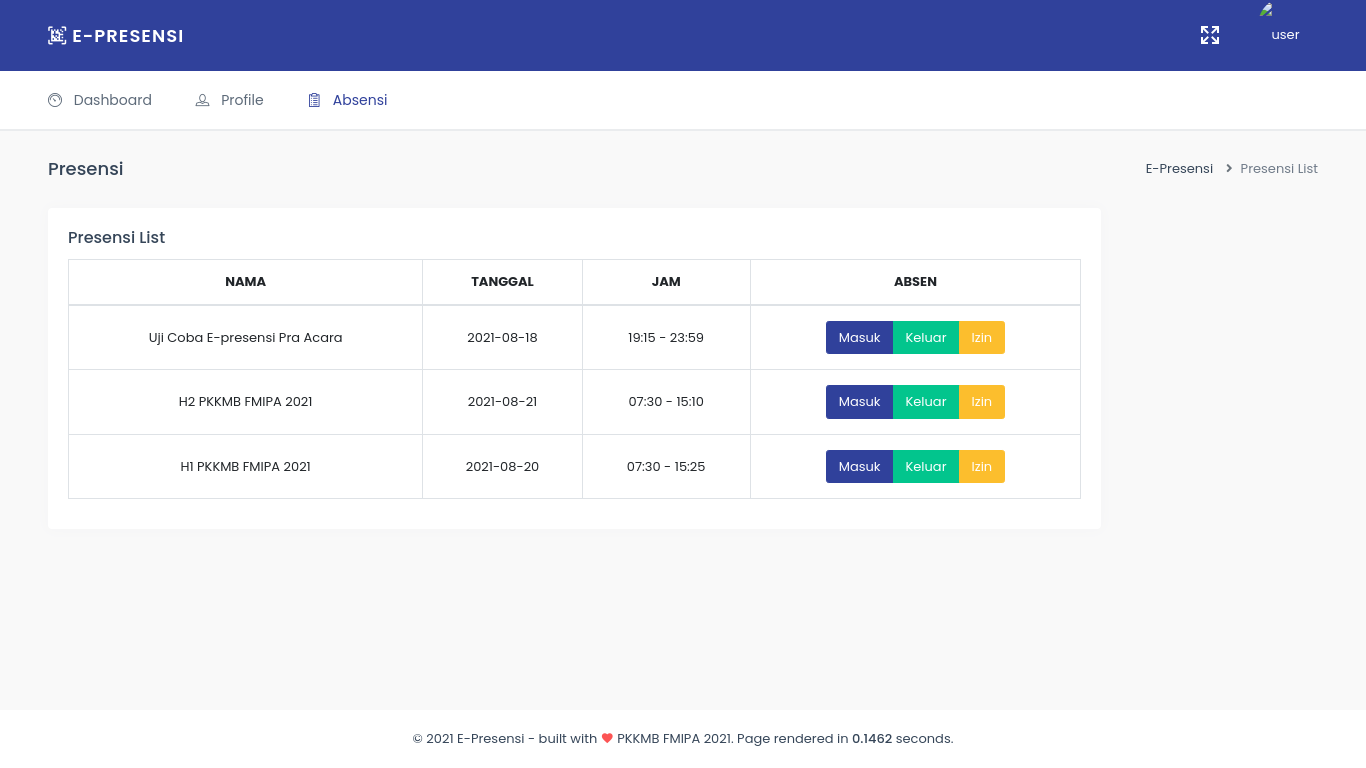Viewport: 1366px width, 768px height.
Task: Open the user account menu
Action: [1285, 35]
